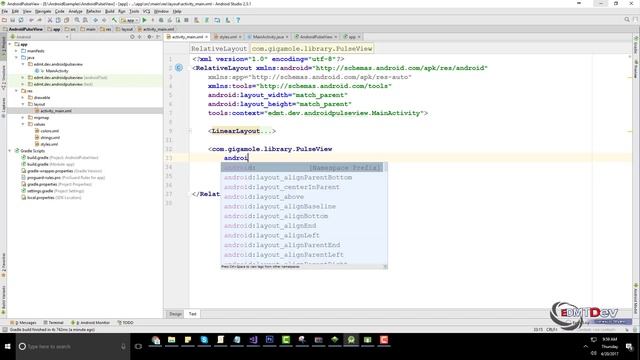The image size is (640, 360).
Task: Open the TODO tool window
Action: point(125,322)
